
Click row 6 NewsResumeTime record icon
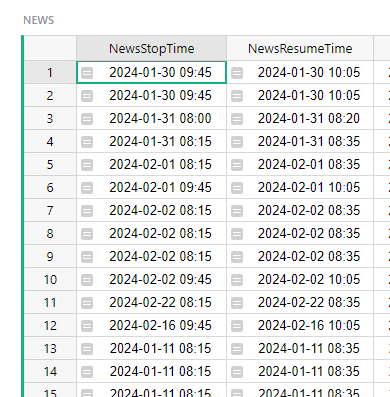(x=237, y=188)
